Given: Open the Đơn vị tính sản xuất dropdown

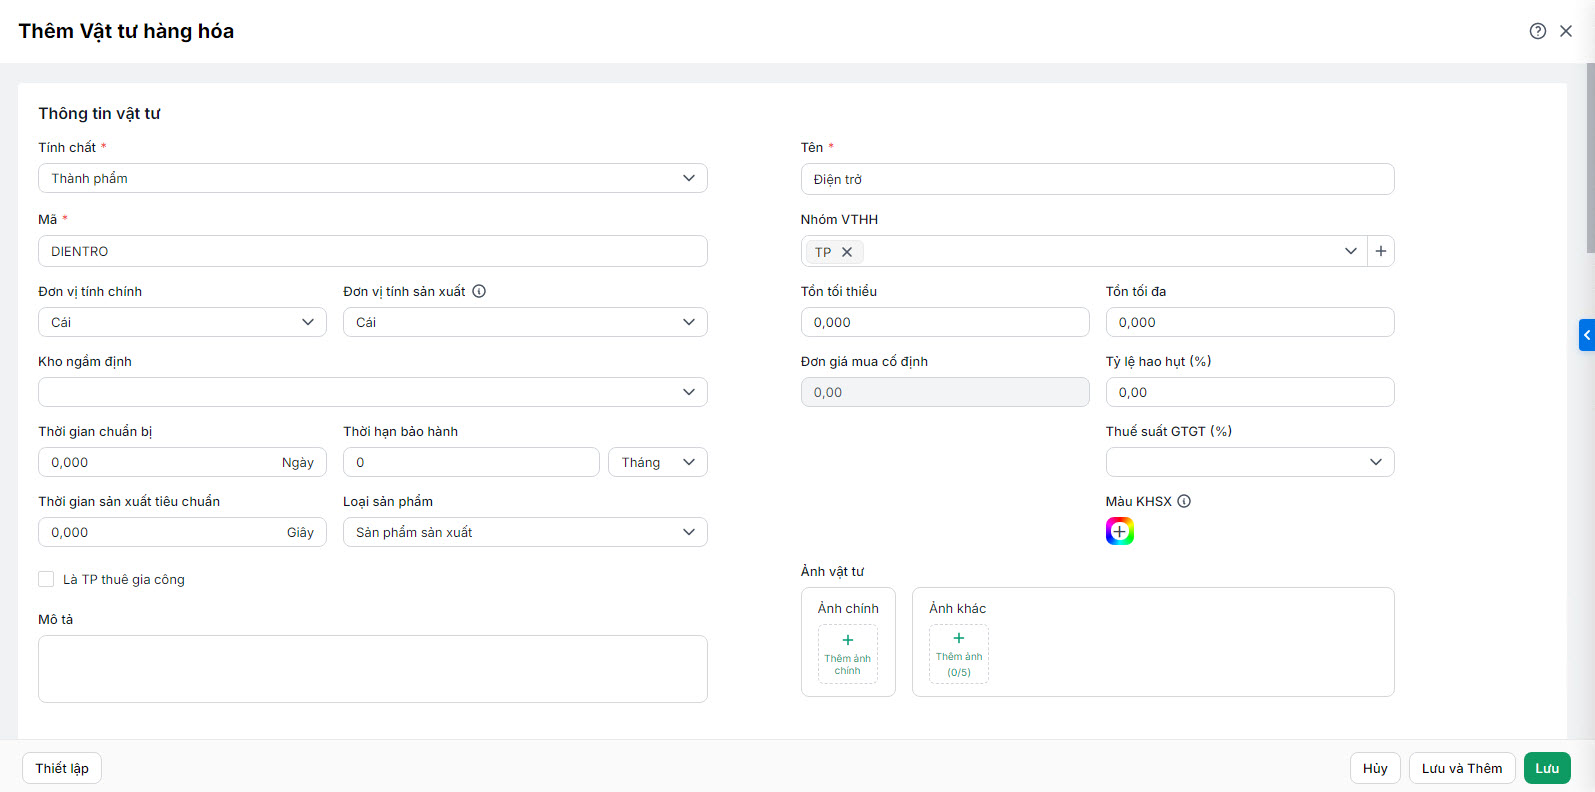Looking at the screenshot, I should [x=525, y=322].
